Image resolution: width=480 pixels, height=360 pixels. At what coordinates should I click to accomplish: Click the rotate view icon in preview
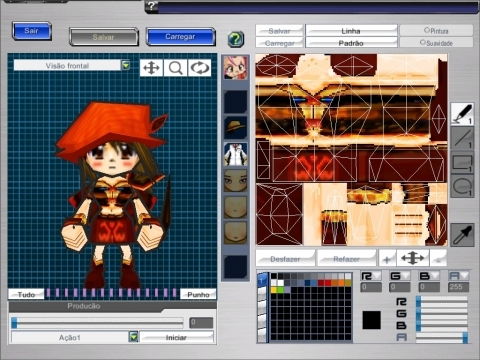[x=199, y=68]
